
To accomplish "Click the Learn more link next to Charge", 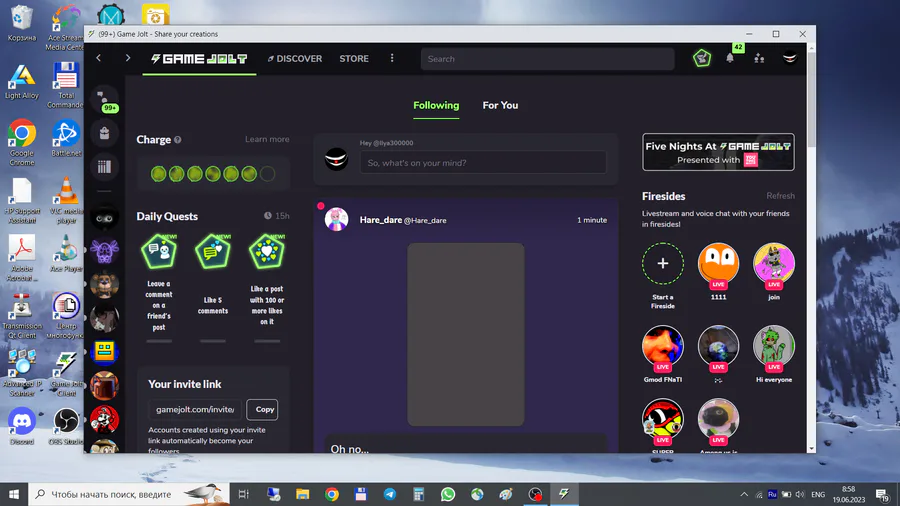I will [267, 139].
